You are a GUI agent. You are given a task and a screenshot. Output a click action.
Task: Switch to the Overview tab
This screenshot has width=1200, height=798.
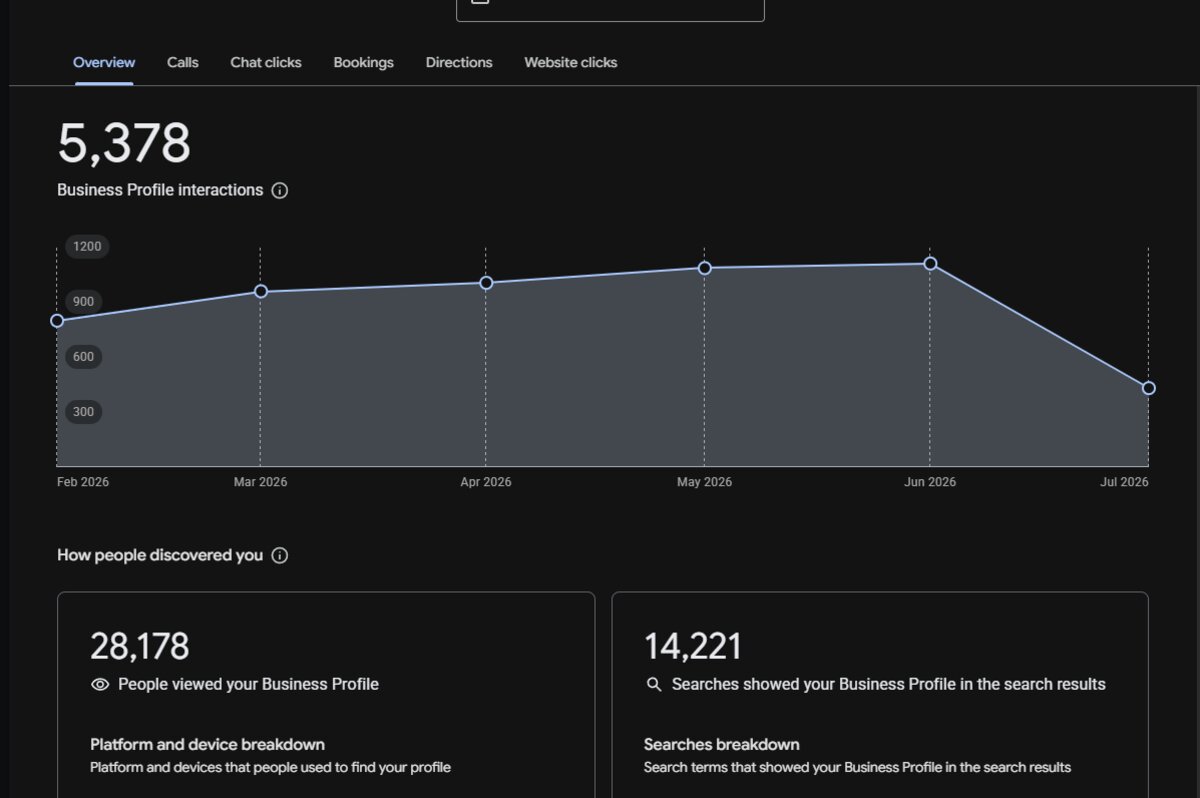pyautogui.click(x=104, y=62)
